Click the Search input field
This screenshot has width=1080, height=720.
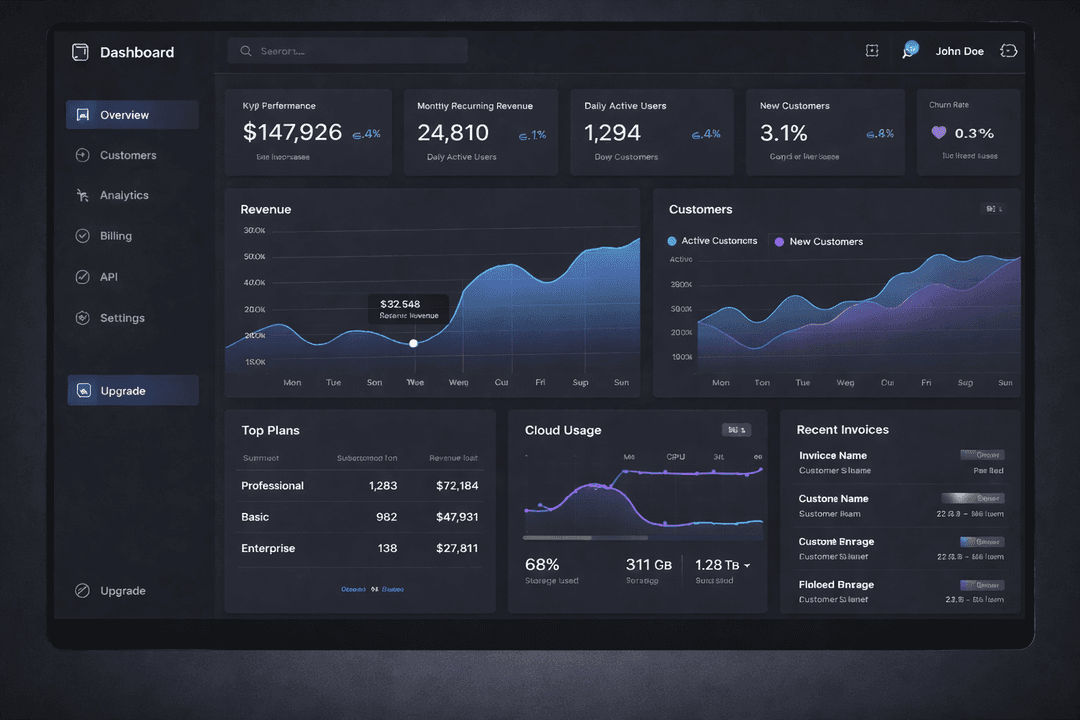pos(347,50)
